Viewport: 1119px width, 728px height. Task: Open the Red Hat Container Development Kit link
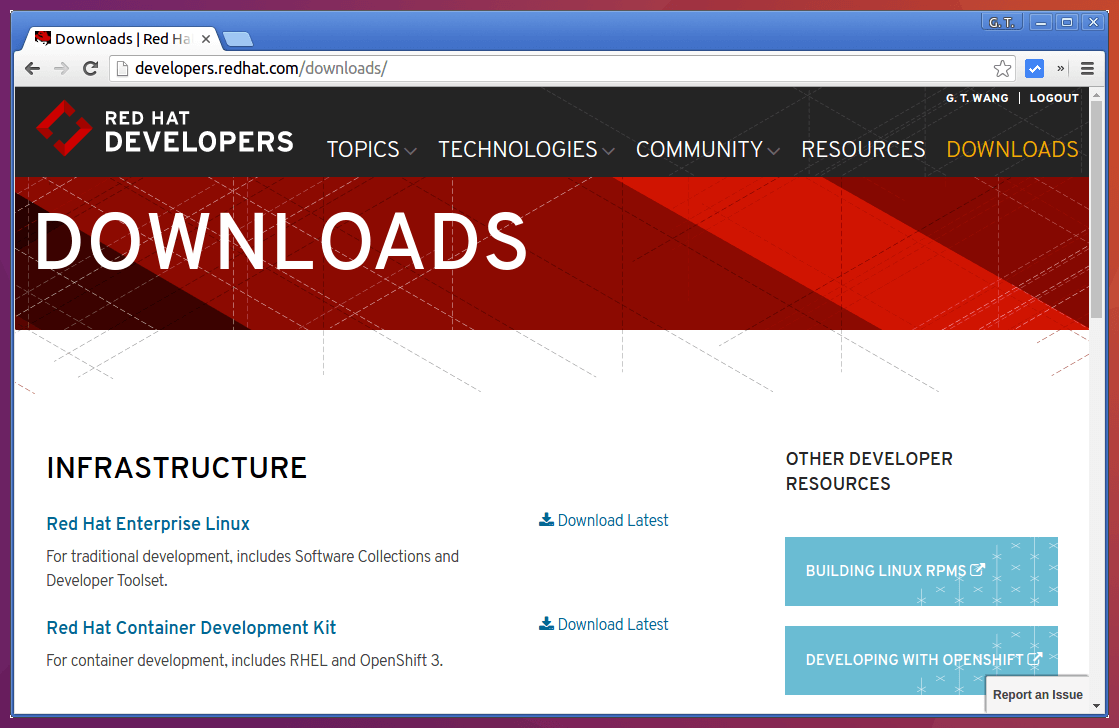(x=191, y=628)
